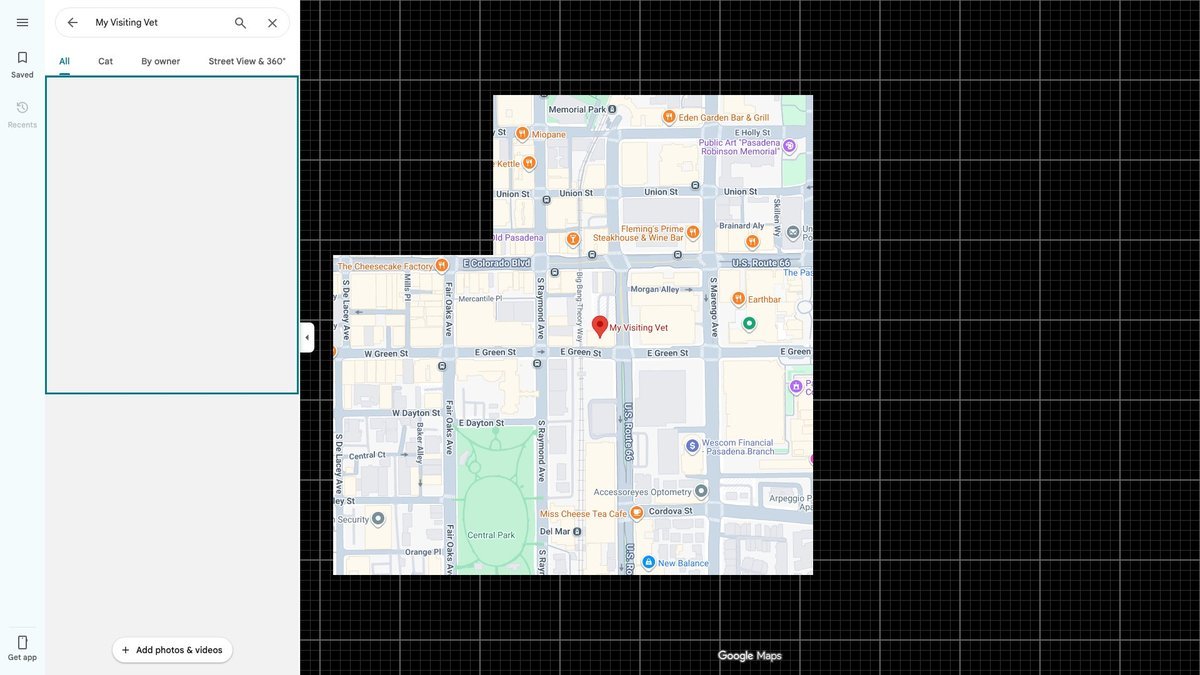Image resolution: width=1200 pixels, height=675 pixels.
Task: Click the My Visiting Vet map label
Action: click(x=639, y=327)
